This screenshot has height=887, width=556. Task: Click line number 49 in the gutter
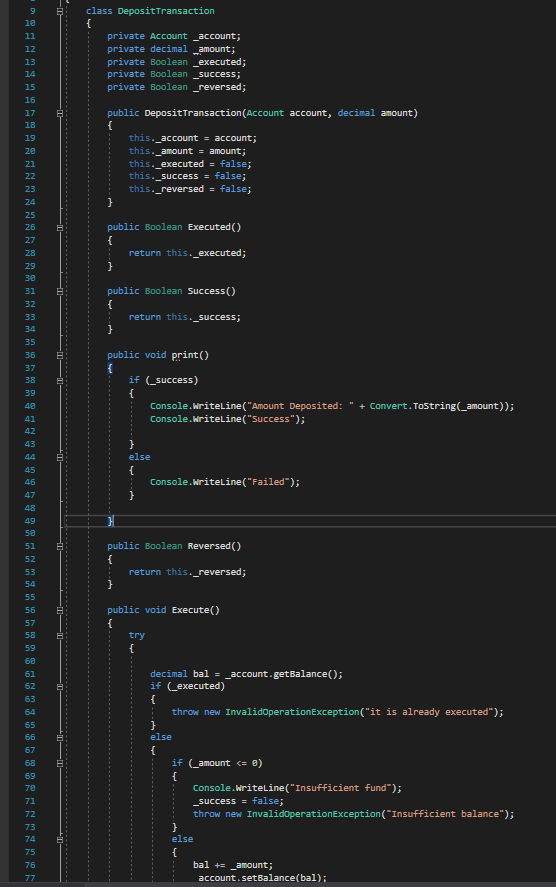pyautogui.click(x=30, y=521)
